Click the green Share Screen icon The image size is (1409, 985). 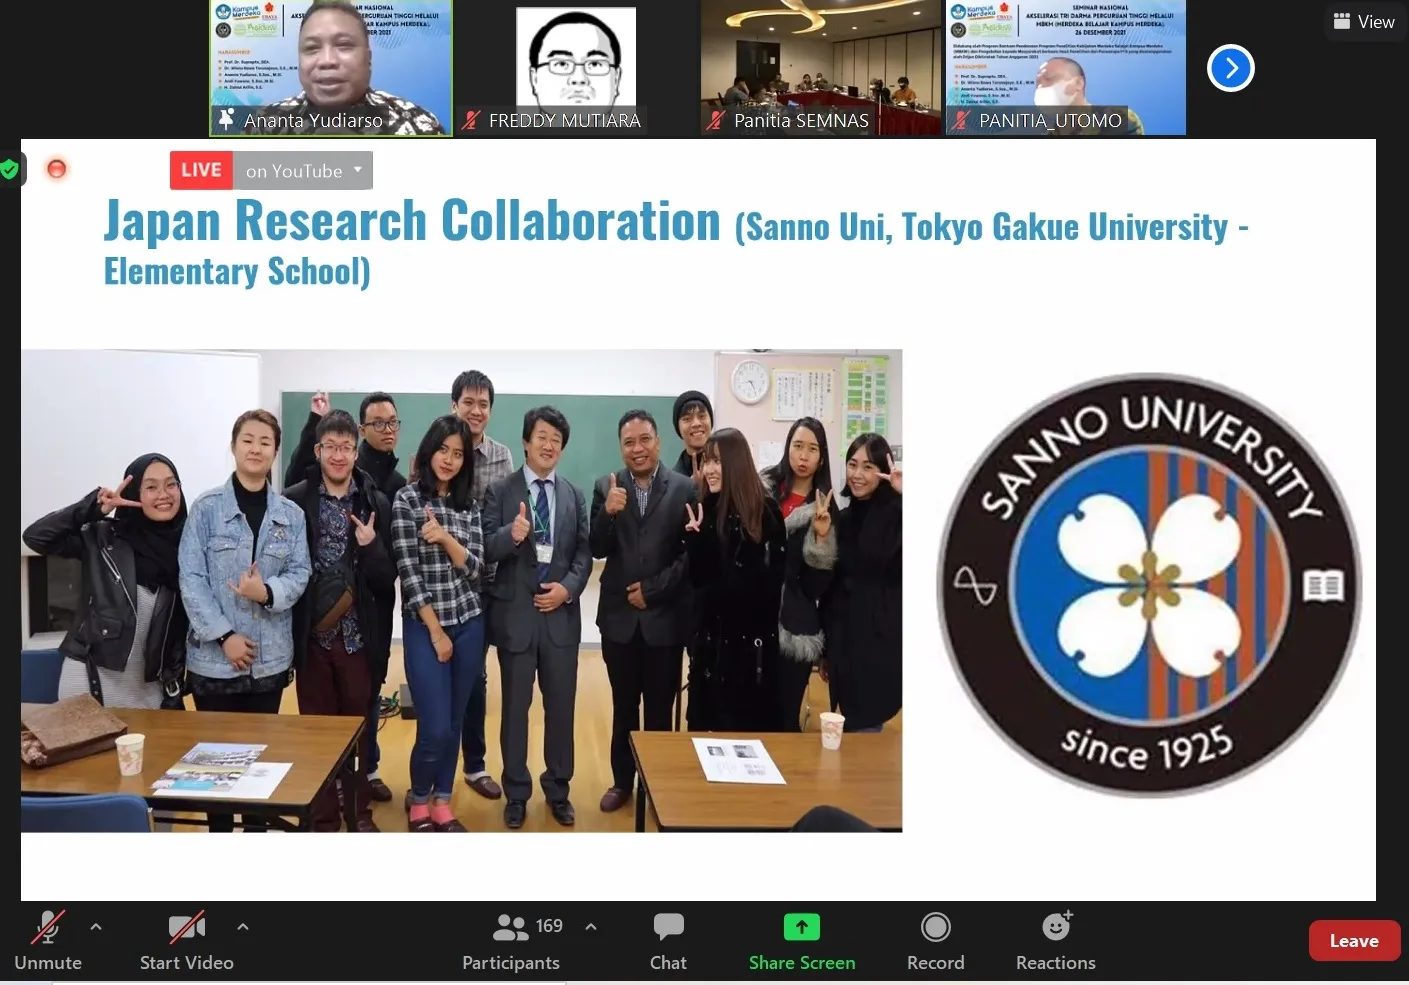(x=801, y=928)
